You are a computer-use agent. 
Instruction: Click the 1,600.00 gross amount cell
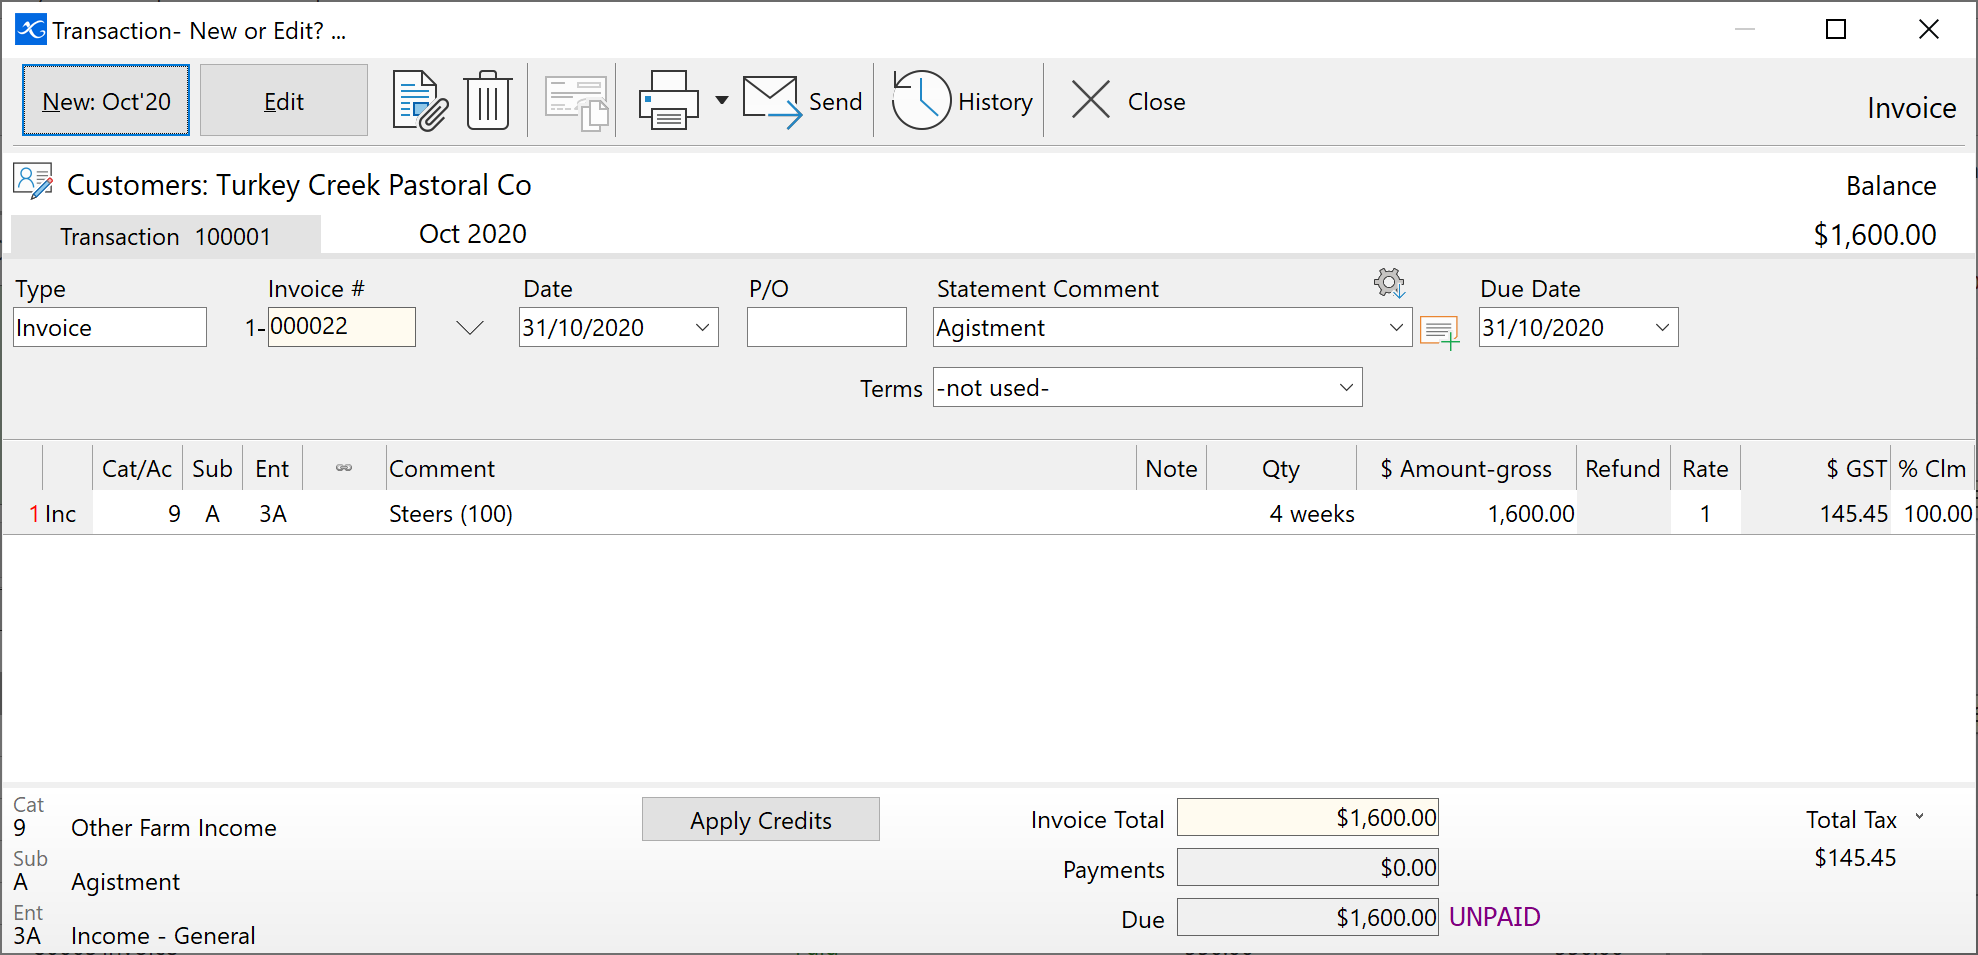point(1467,513)
